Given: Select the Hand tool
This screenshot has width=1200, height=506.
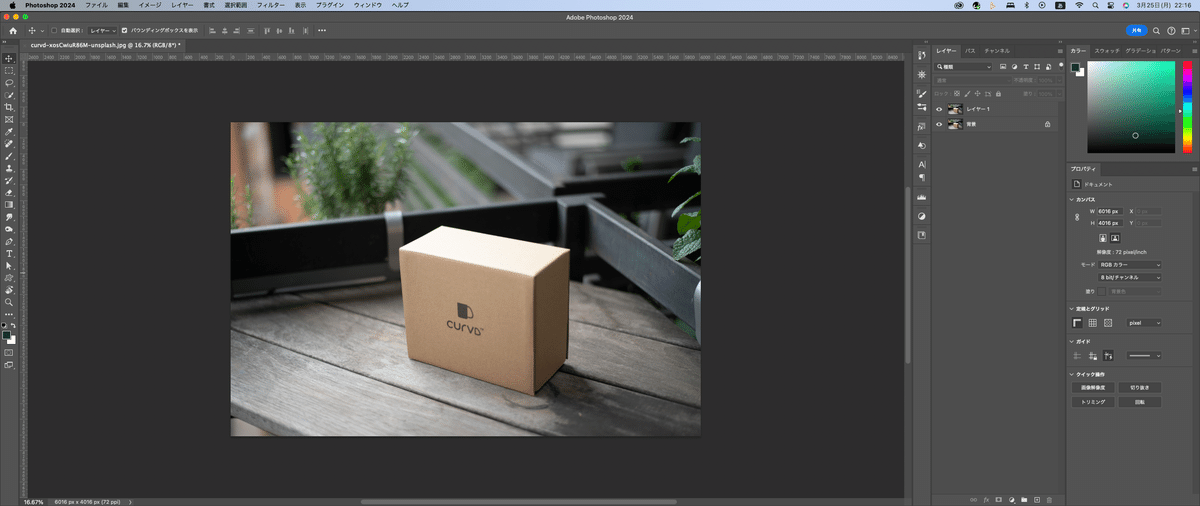Looking at the screenshot, I should point(9,289).
